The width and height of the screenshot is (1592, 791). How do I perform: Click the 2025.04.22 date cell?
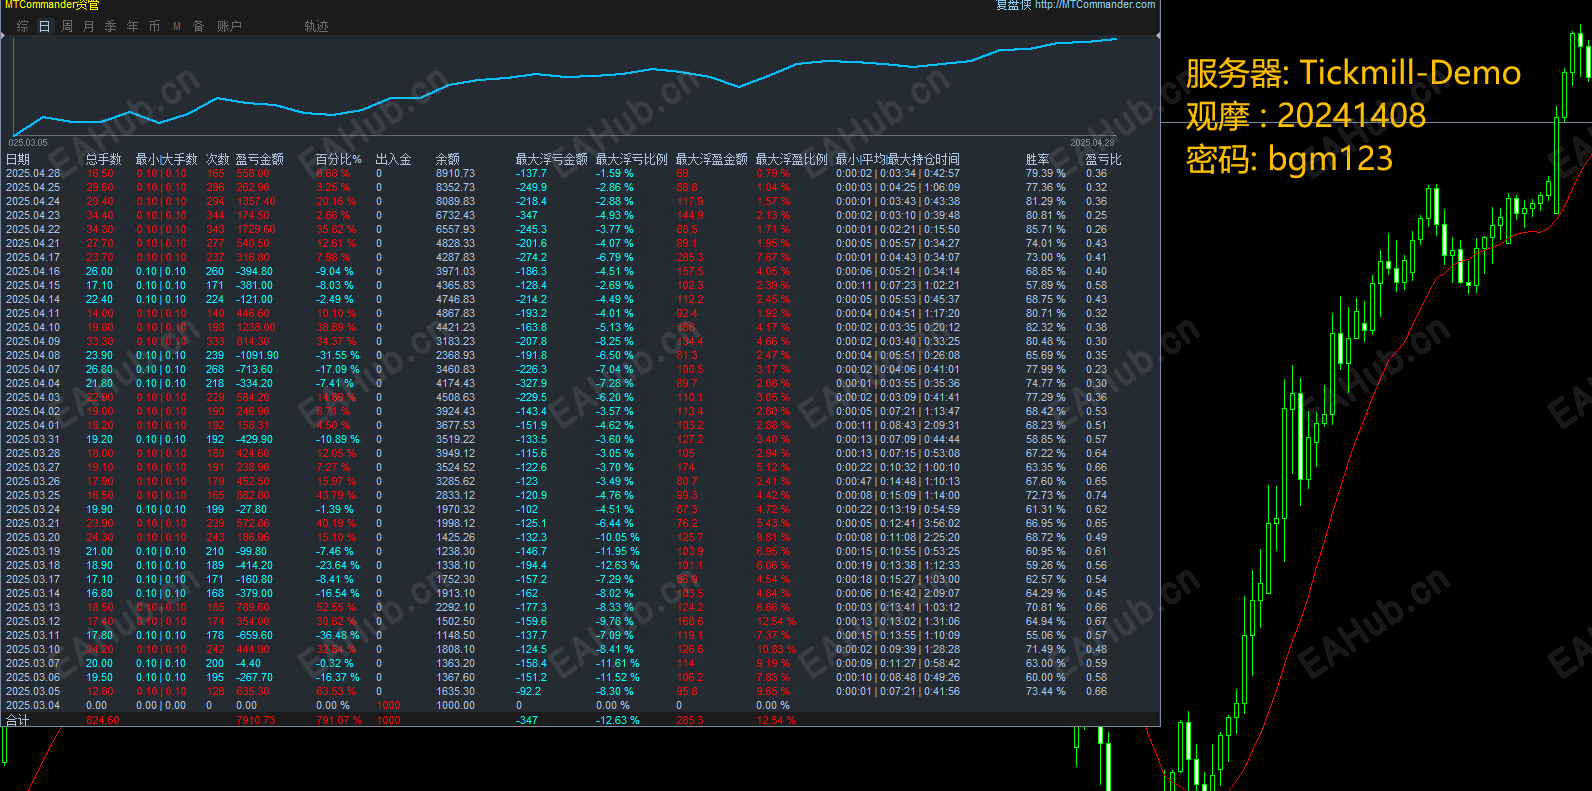click(33, 229)
